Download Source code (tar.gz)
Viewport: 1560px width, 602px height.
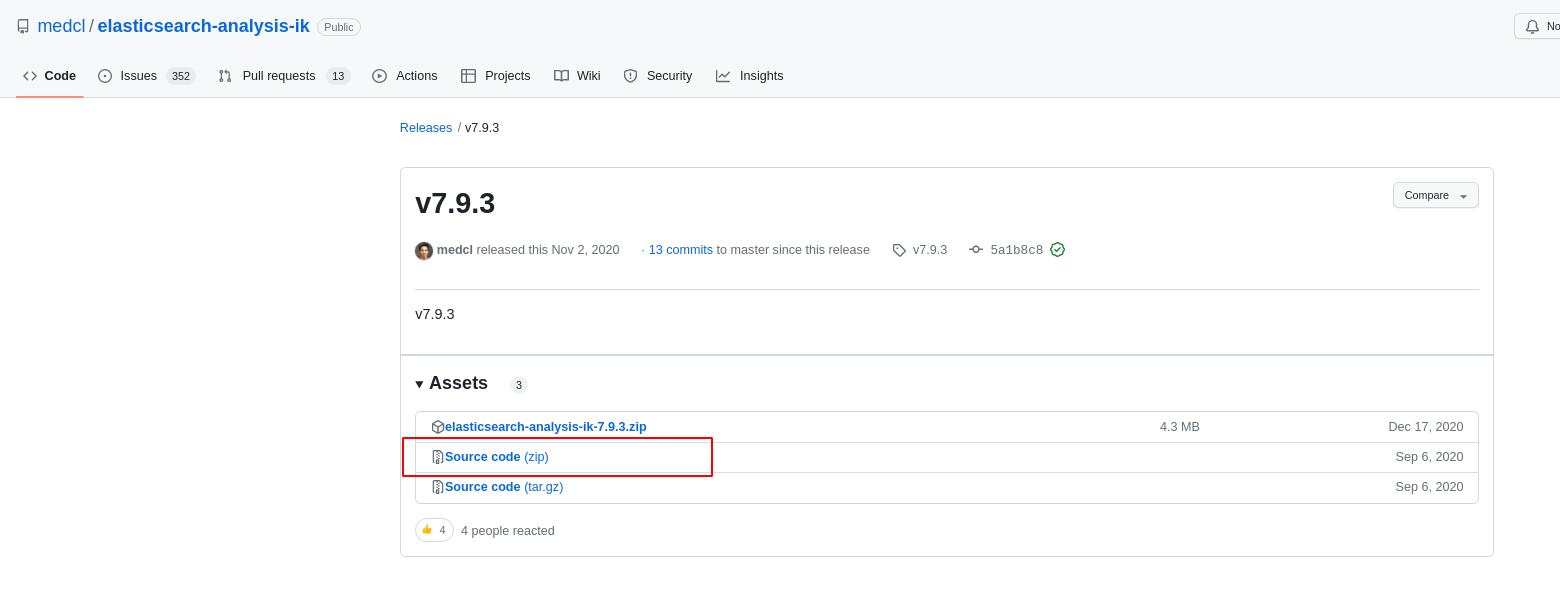504,487
